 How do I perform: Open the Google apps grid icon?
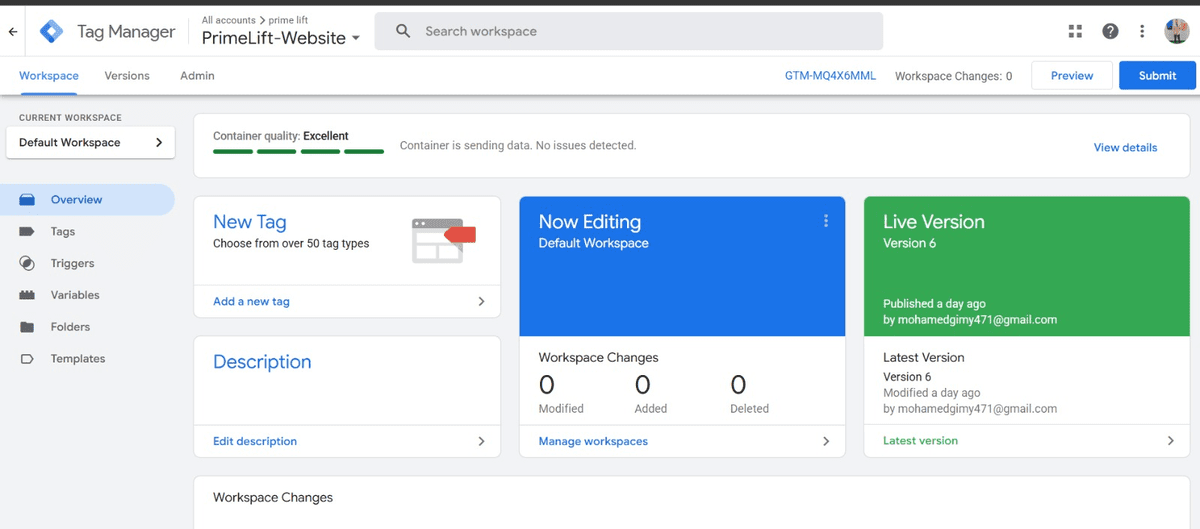point(1075,31)
